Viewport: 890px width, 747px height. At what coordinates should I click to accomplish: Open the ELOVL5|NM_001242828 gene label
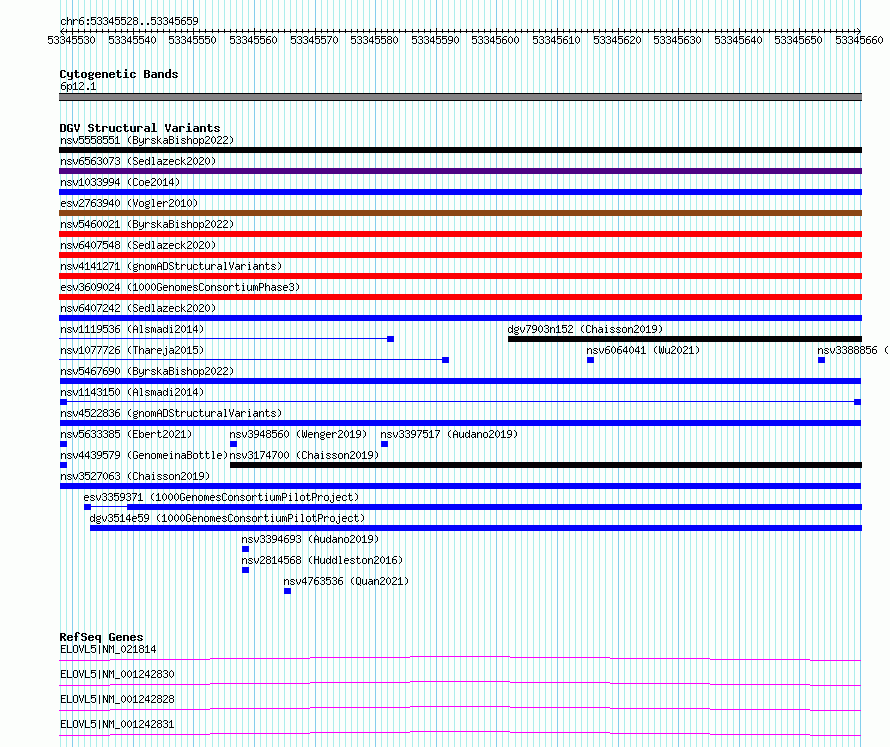[117, 699]
